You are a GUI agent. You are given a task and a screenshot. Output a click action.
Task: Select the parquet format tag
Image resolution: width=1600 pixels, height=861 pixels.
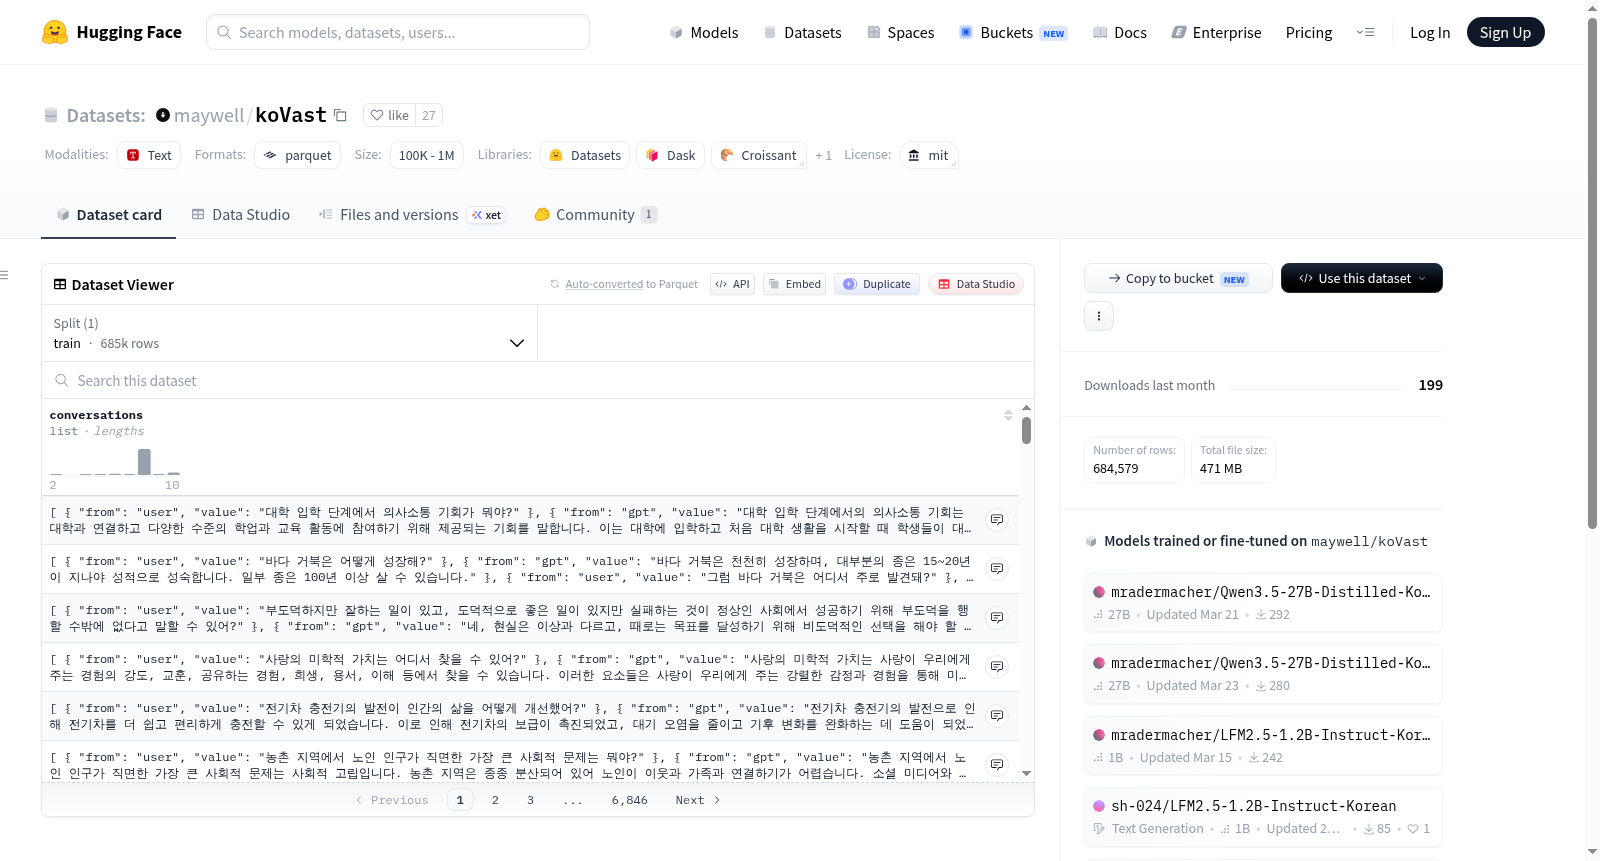[297, 155]
